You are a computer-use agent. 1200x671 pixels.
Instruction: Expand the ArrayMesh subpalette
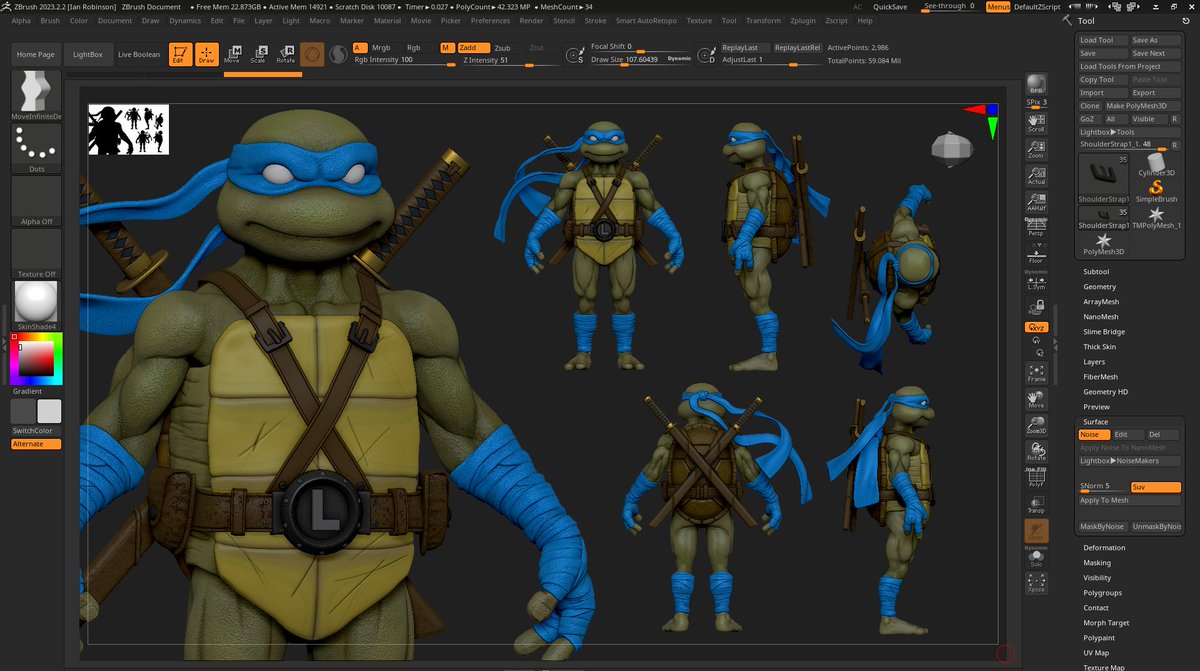1101,302
